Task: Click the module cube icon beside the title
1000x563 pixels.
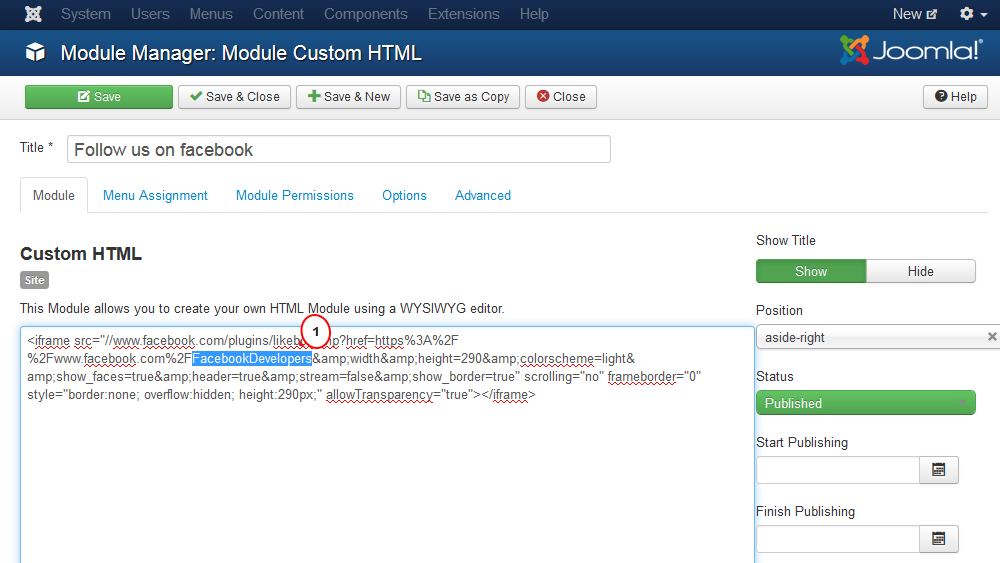Action: pyautogui.click(x=36, y=52)
